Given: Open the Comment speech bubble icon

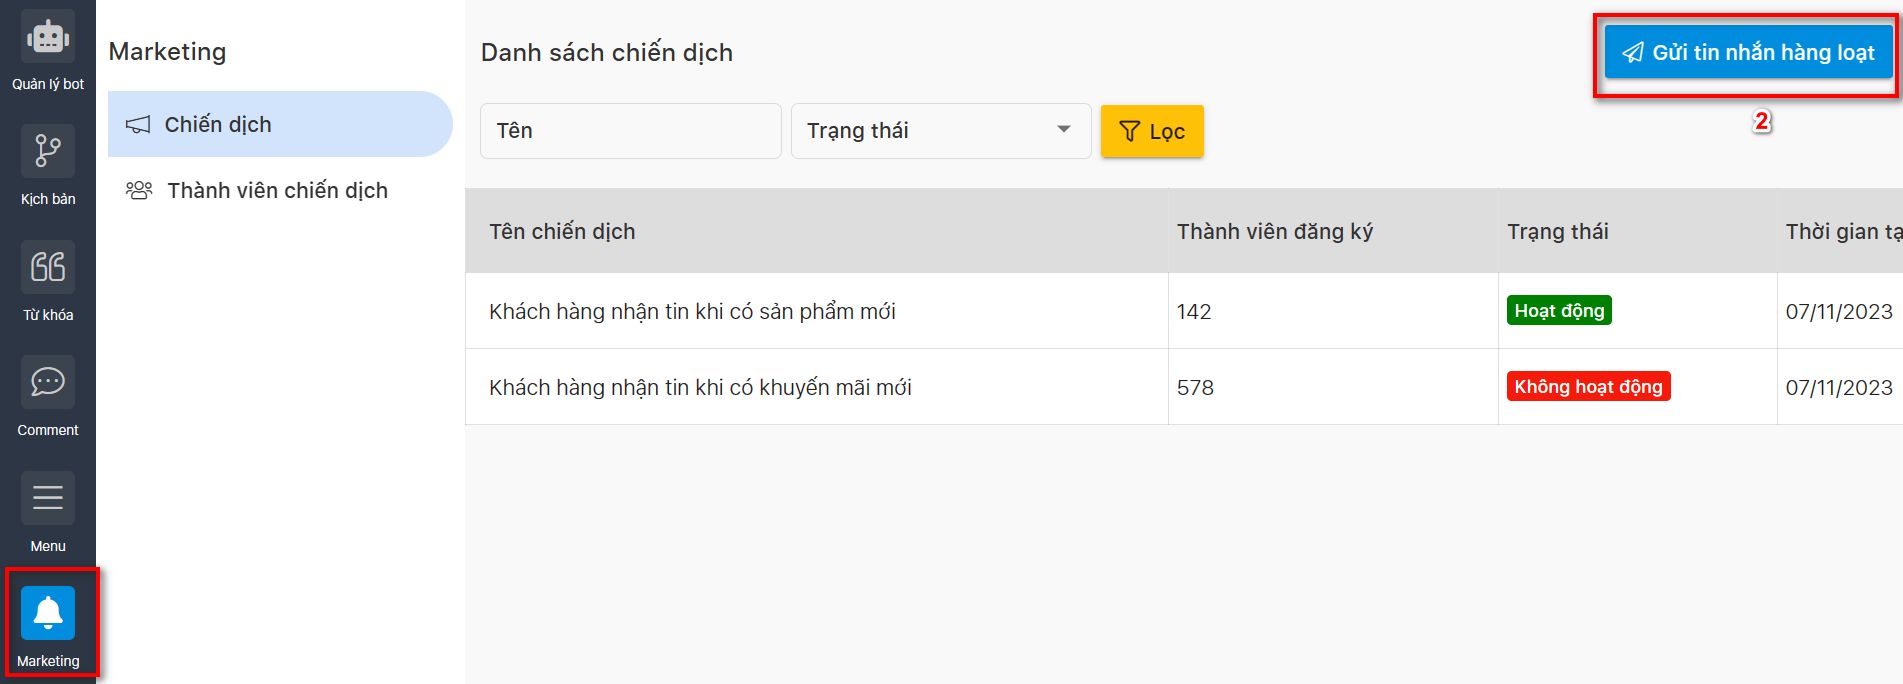Looking at the screenshot, I should (48, 382).
